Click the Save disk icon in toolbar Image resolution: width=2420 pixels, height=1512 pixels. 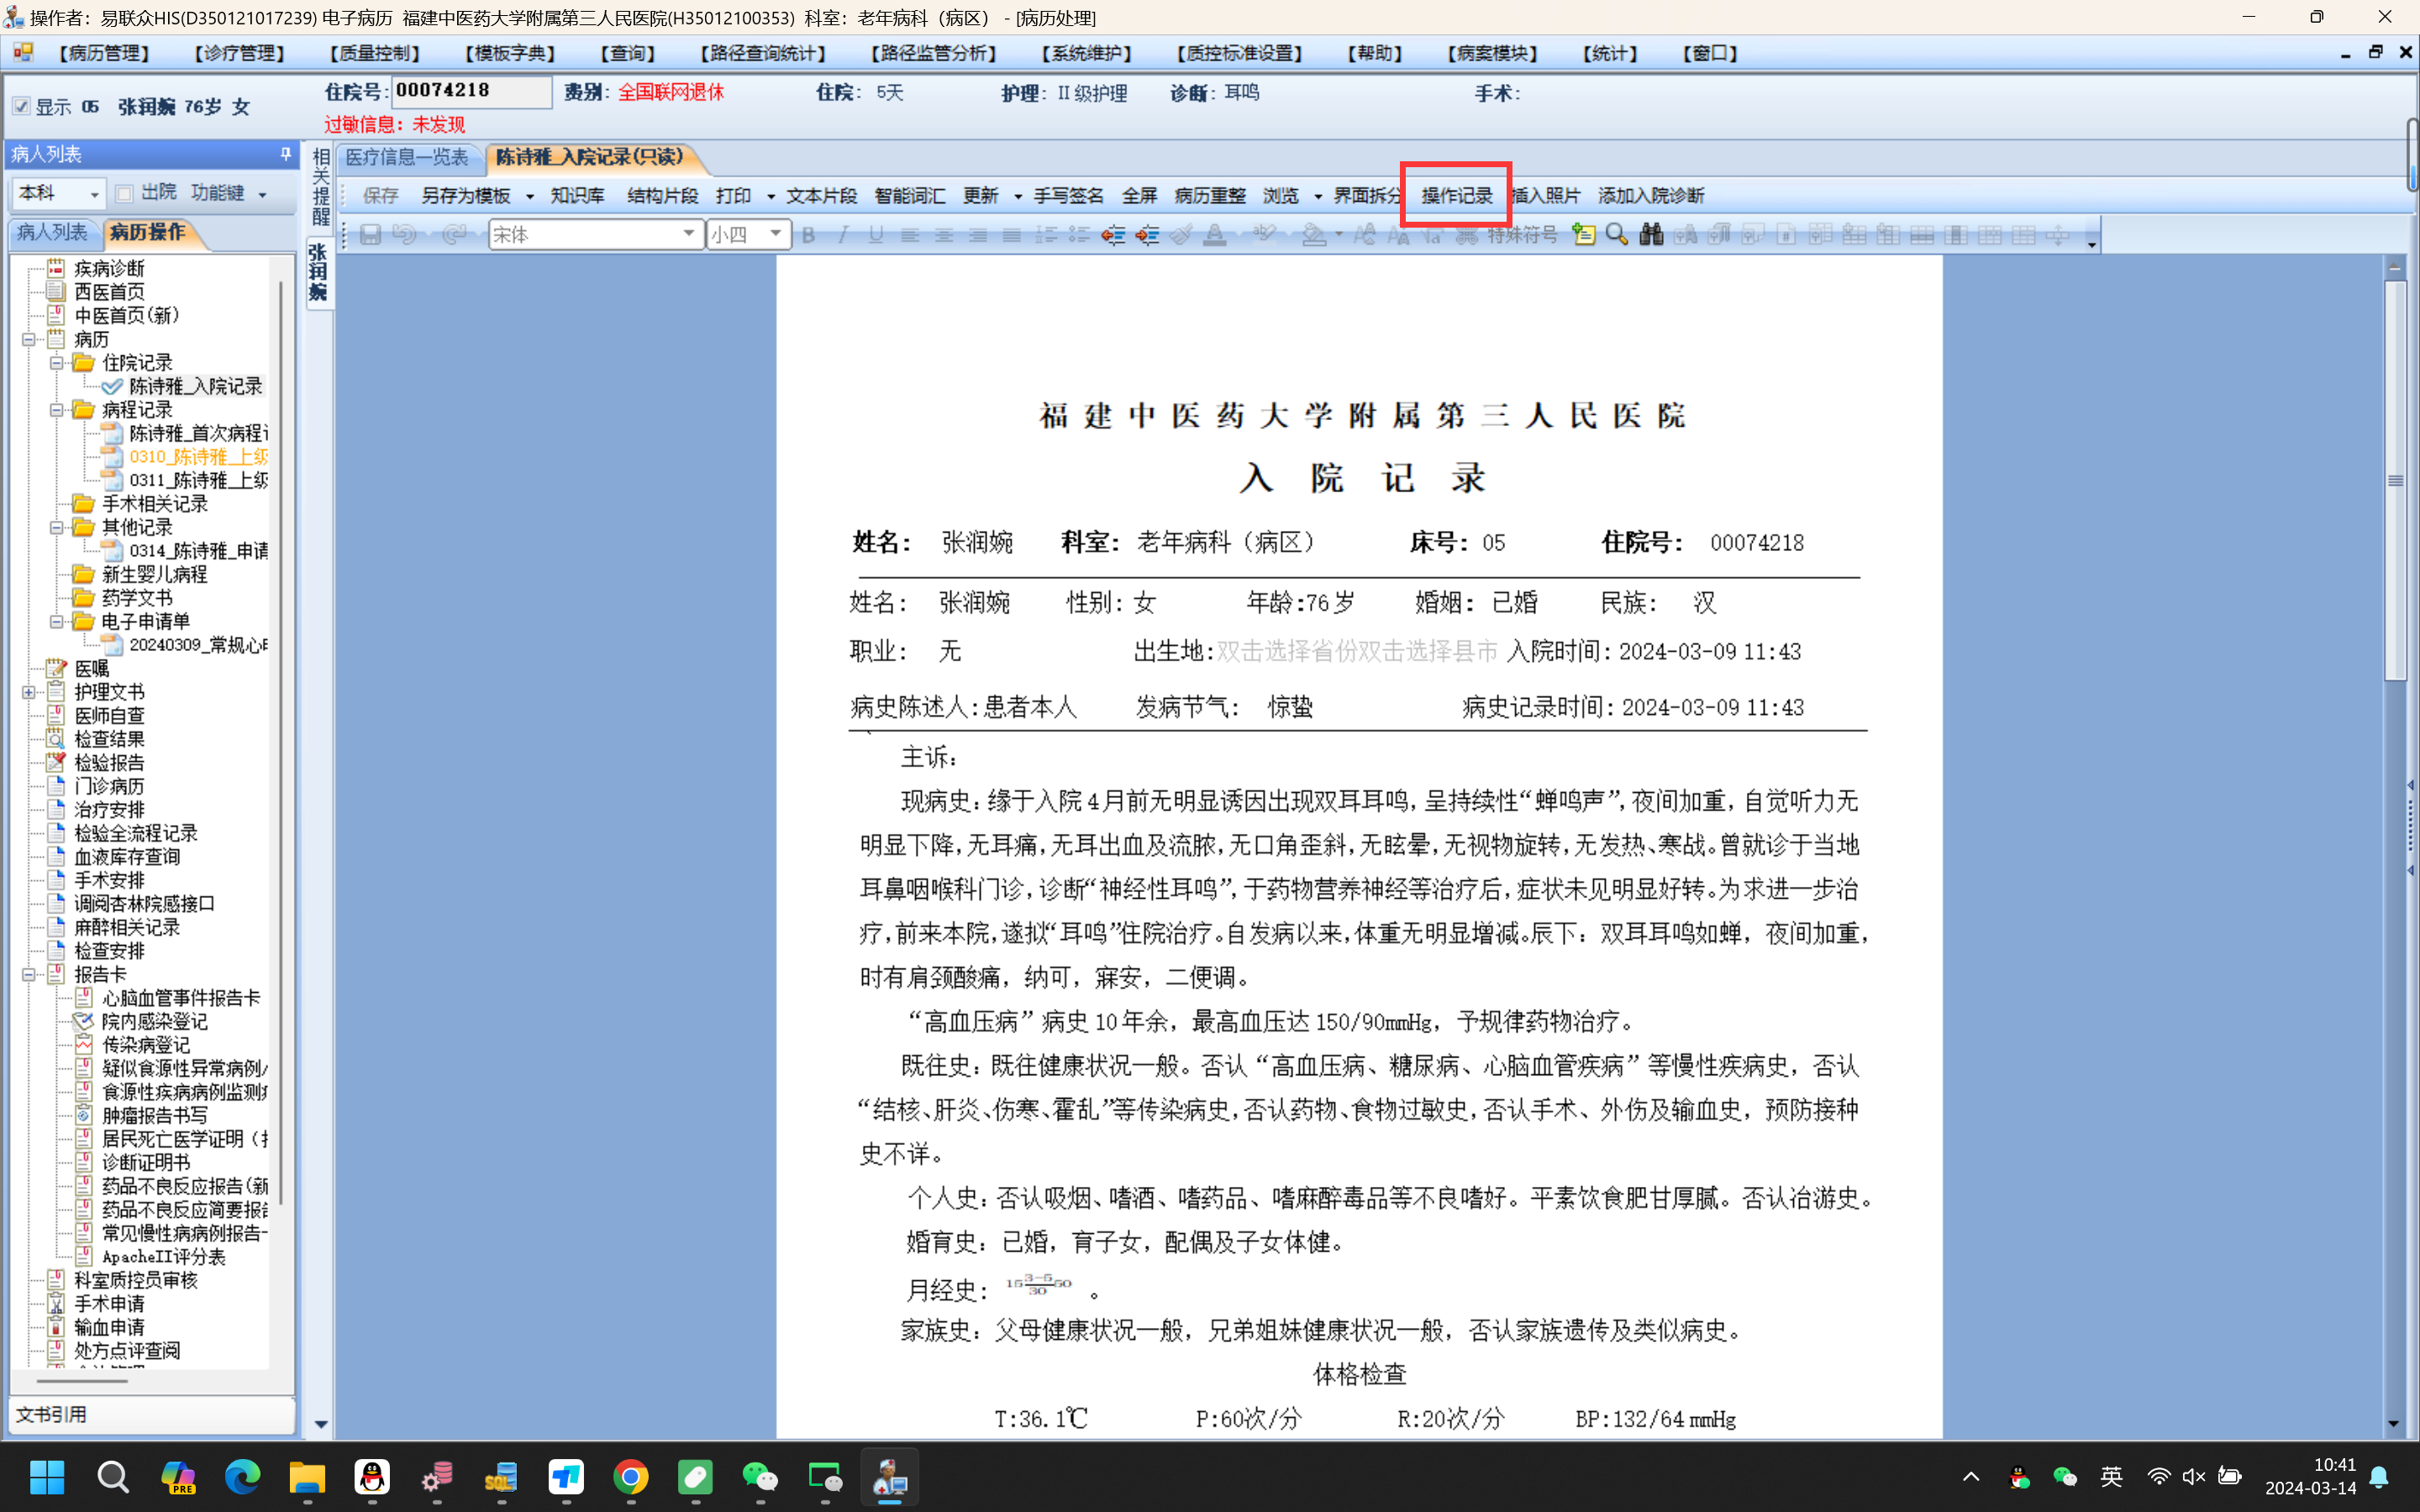(370, 235)
